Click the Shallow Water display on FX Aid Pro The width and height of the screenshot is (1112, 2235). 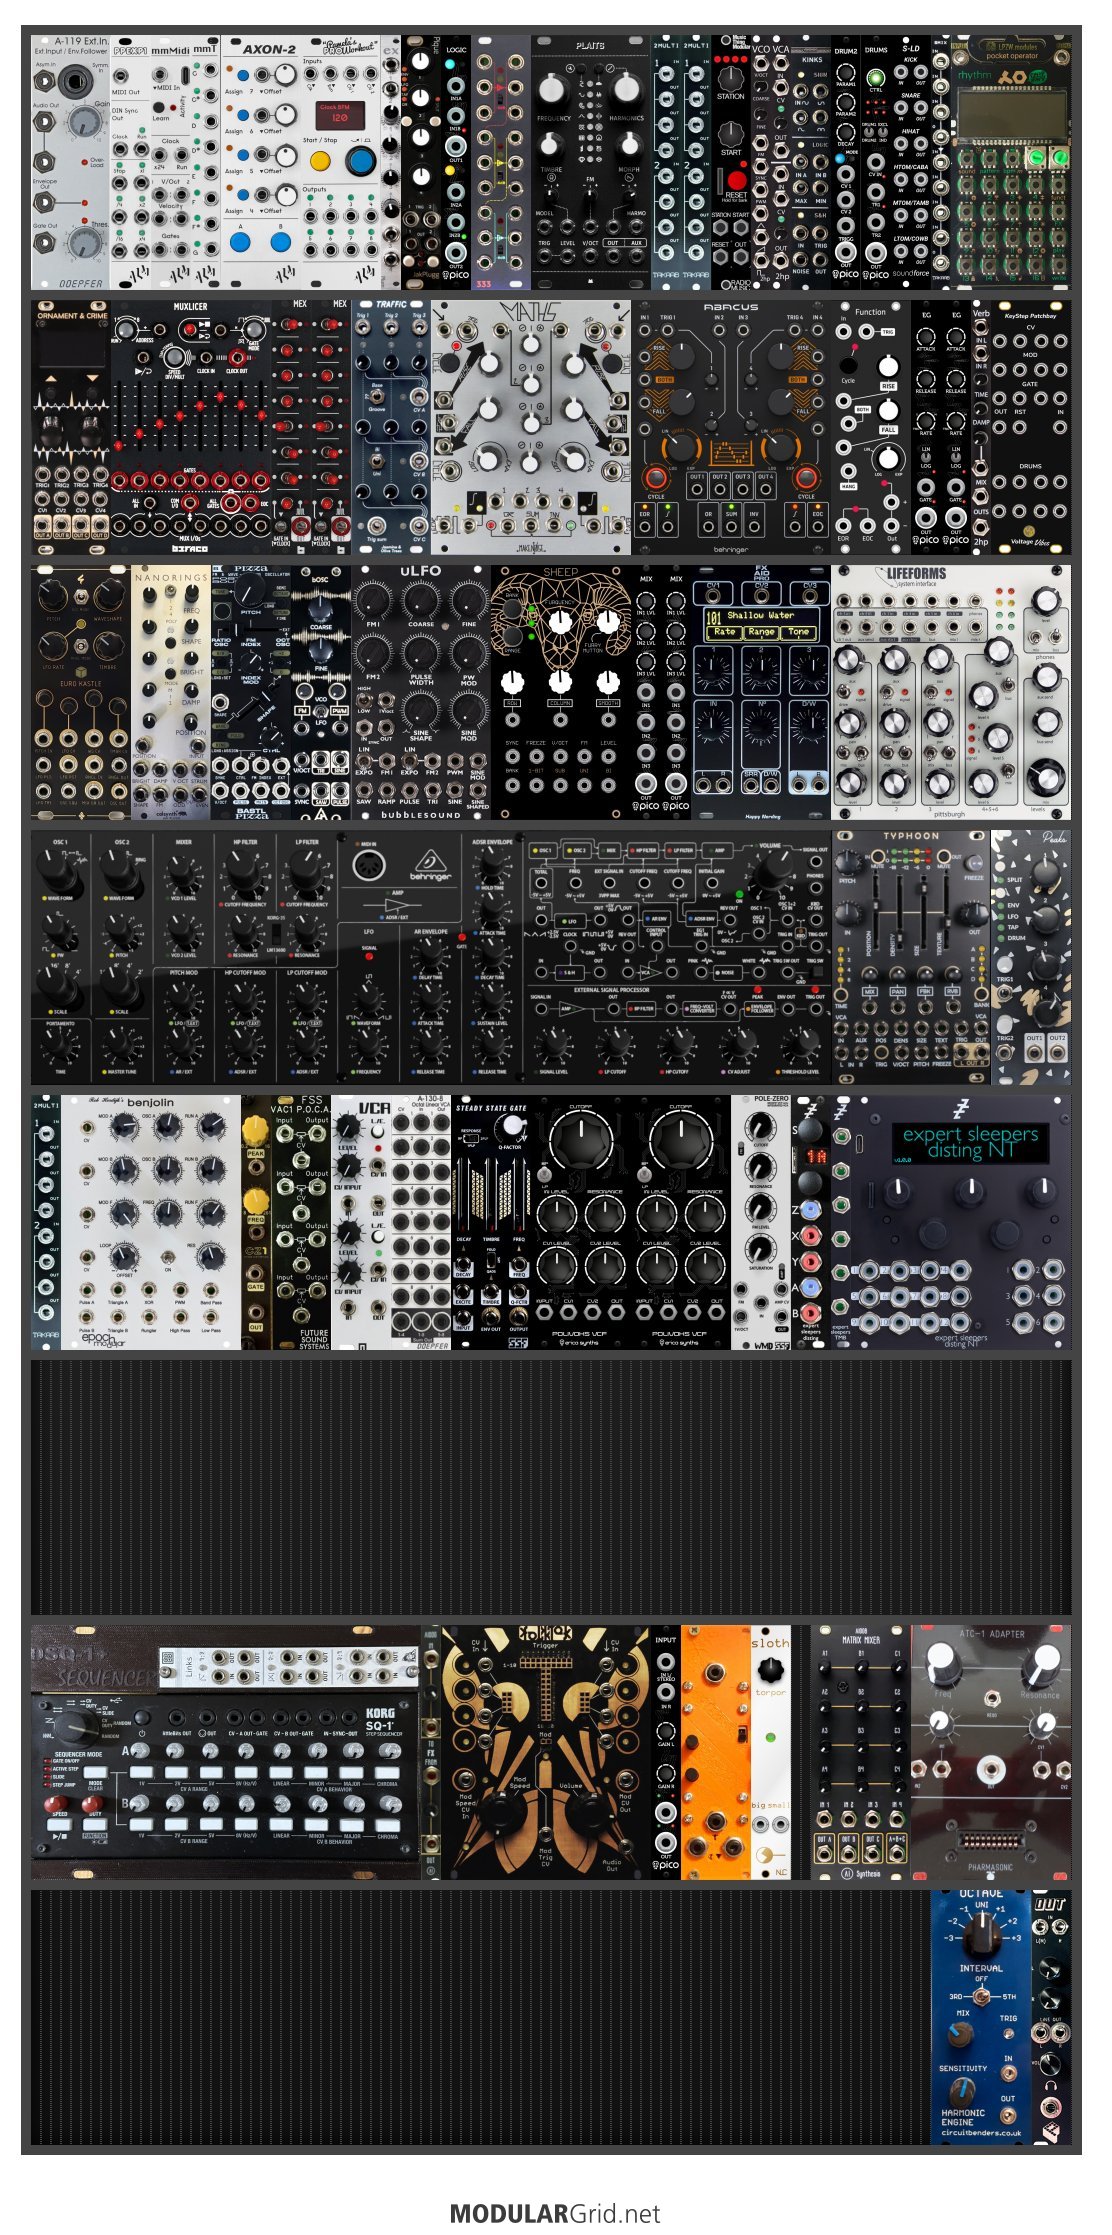point(761,623)
